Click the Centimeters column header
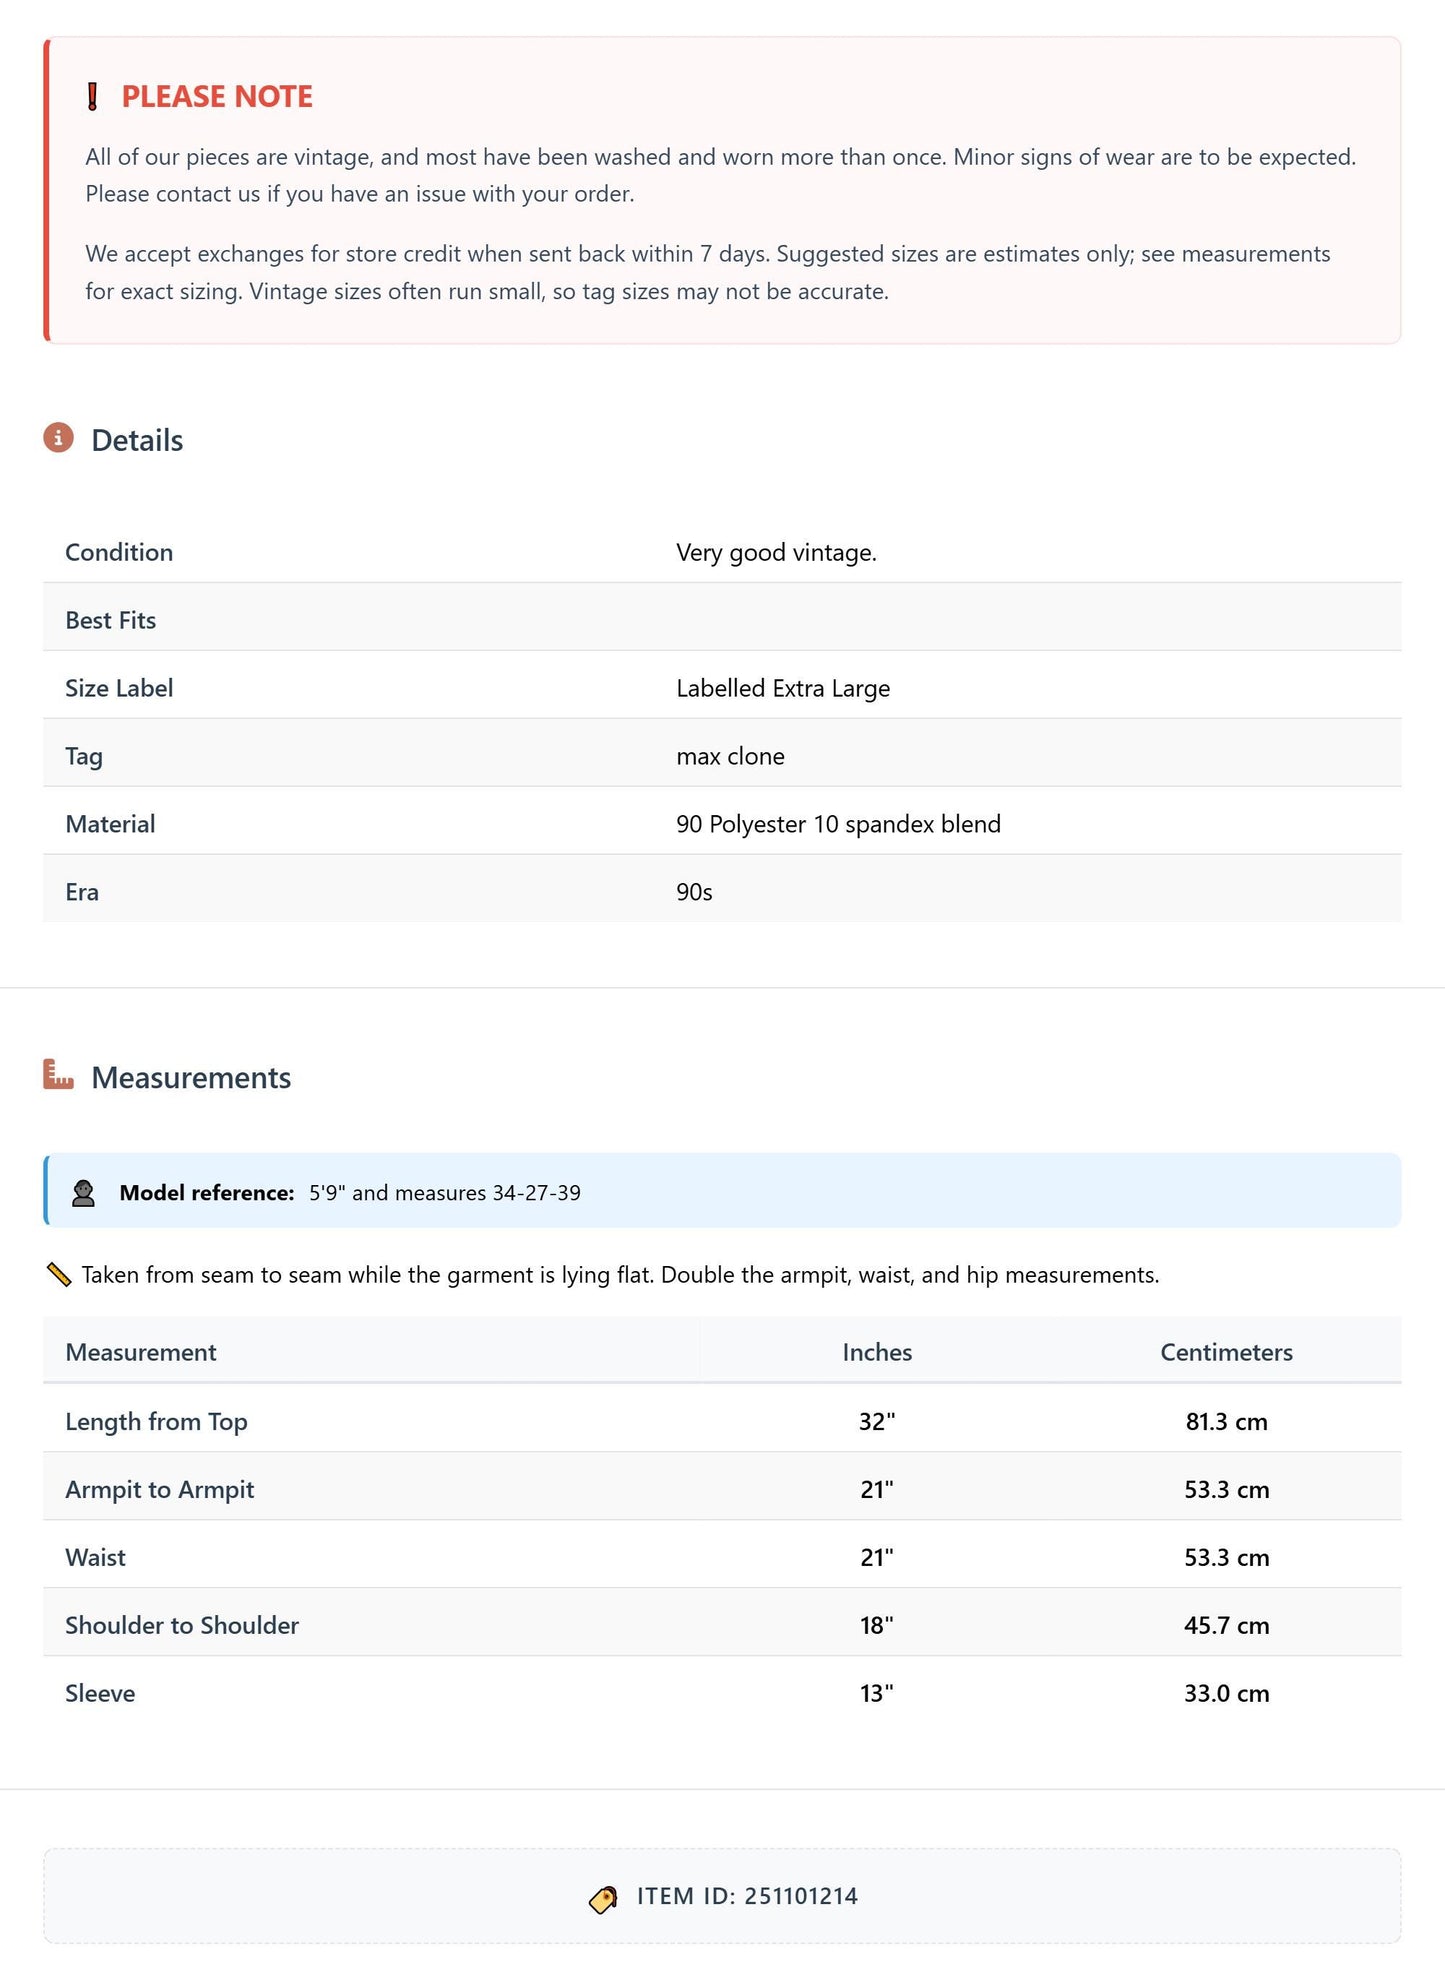The height and width of the screenshot is (1980, 1445). click(1227, 1352)
